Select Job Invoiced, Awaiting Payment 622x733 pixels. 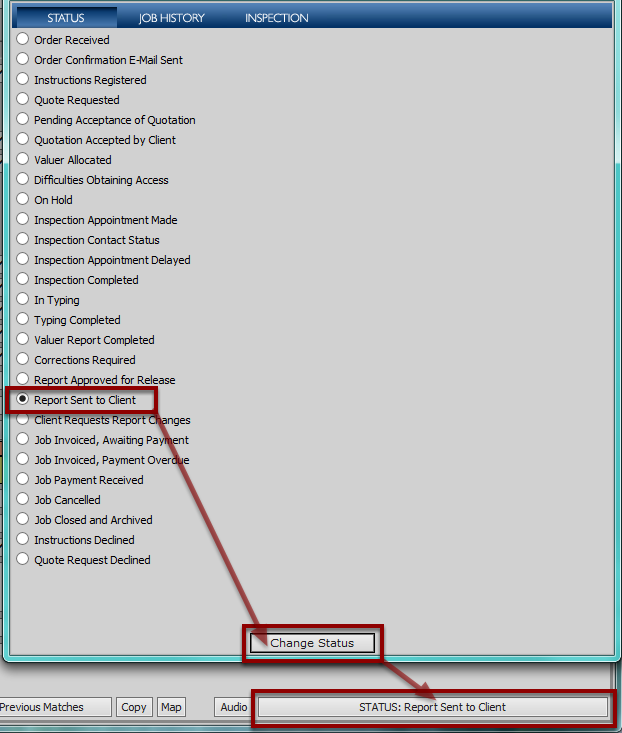pyautogui.click(x=22, y=439)
